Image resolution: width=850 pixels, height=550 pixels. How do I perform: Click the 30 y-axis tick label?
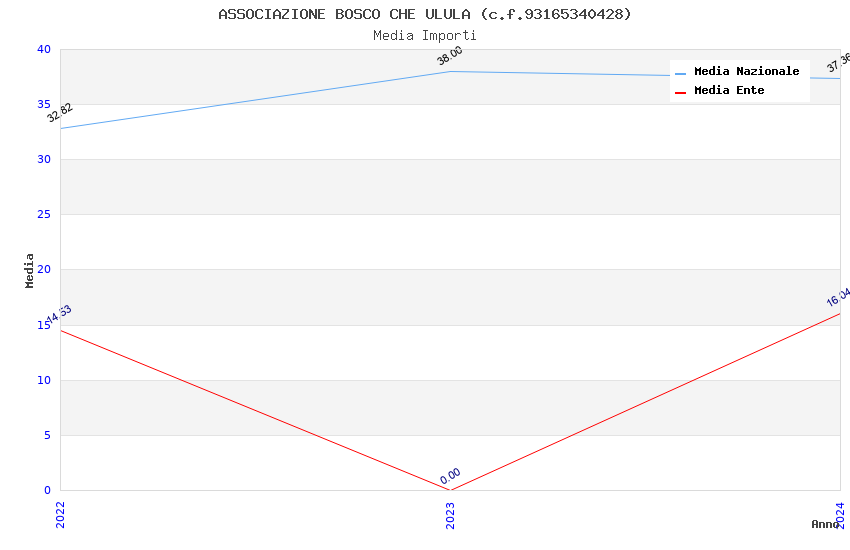click(x=44, y=159)
